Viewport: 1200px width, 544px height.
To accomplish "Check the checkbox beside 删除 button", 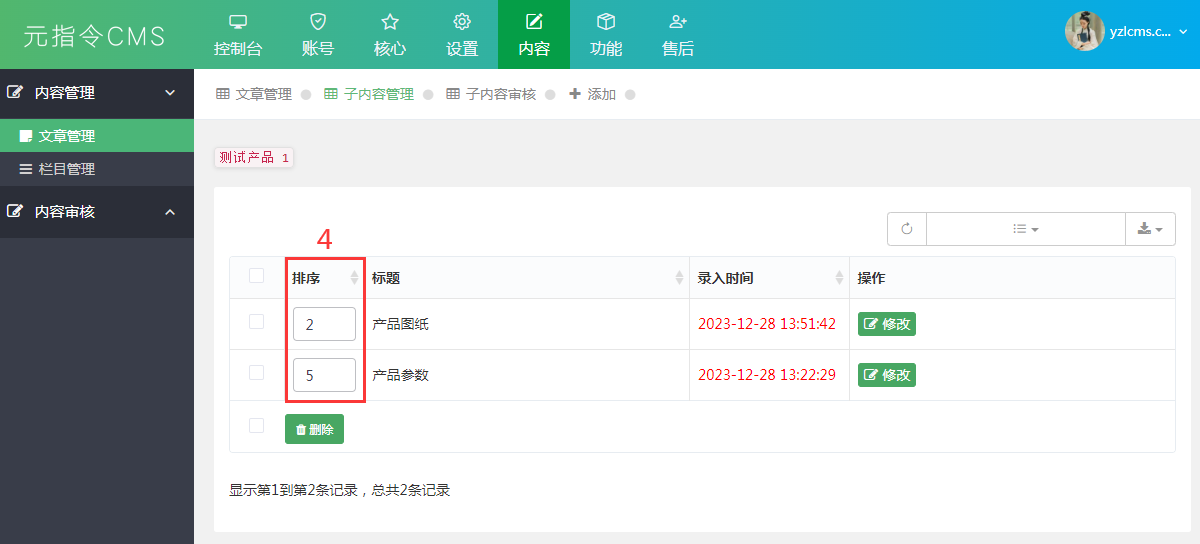I will coord(257,426).
